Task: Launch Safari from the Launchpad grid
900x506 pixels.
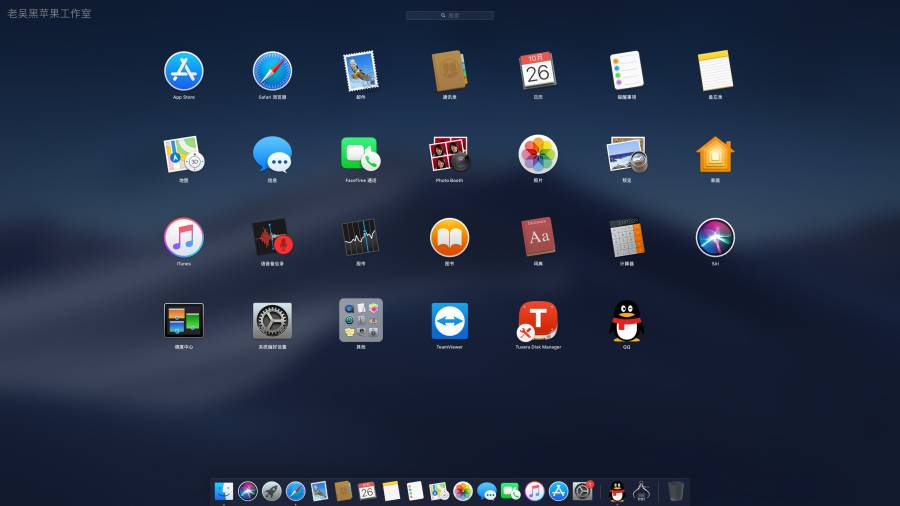Action: coord(272,71)
